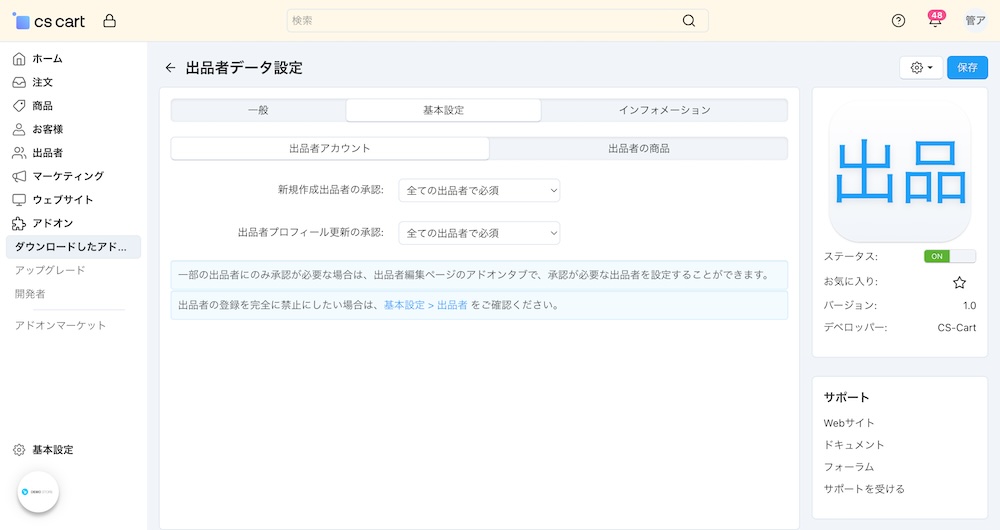This screenshot has height=530, width=1000.
Task: Click the サポート section heading
Action: tap(846, 397)
